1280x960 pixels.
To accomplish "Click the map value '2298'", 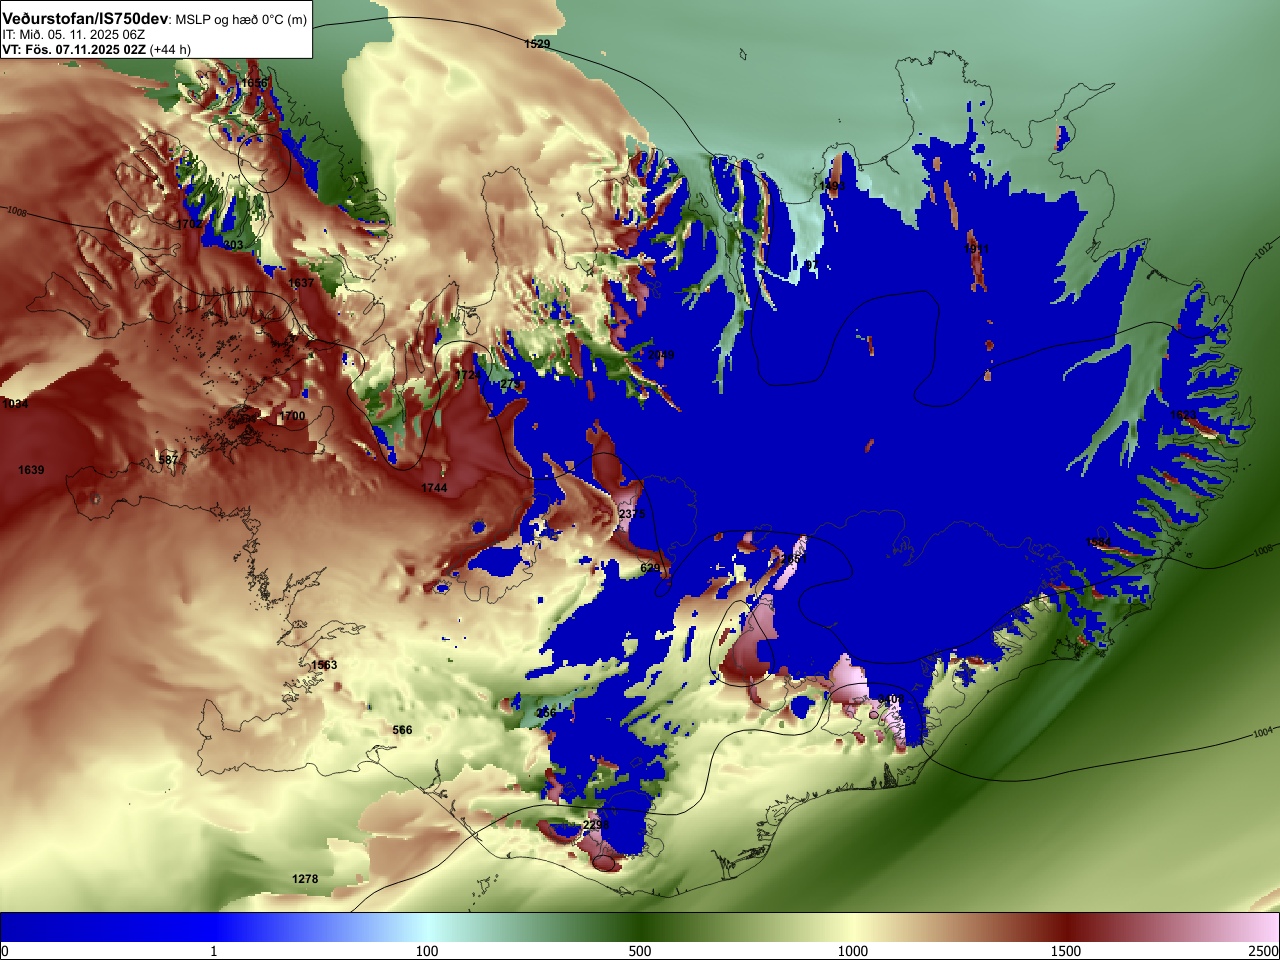I will coord(595,825).
